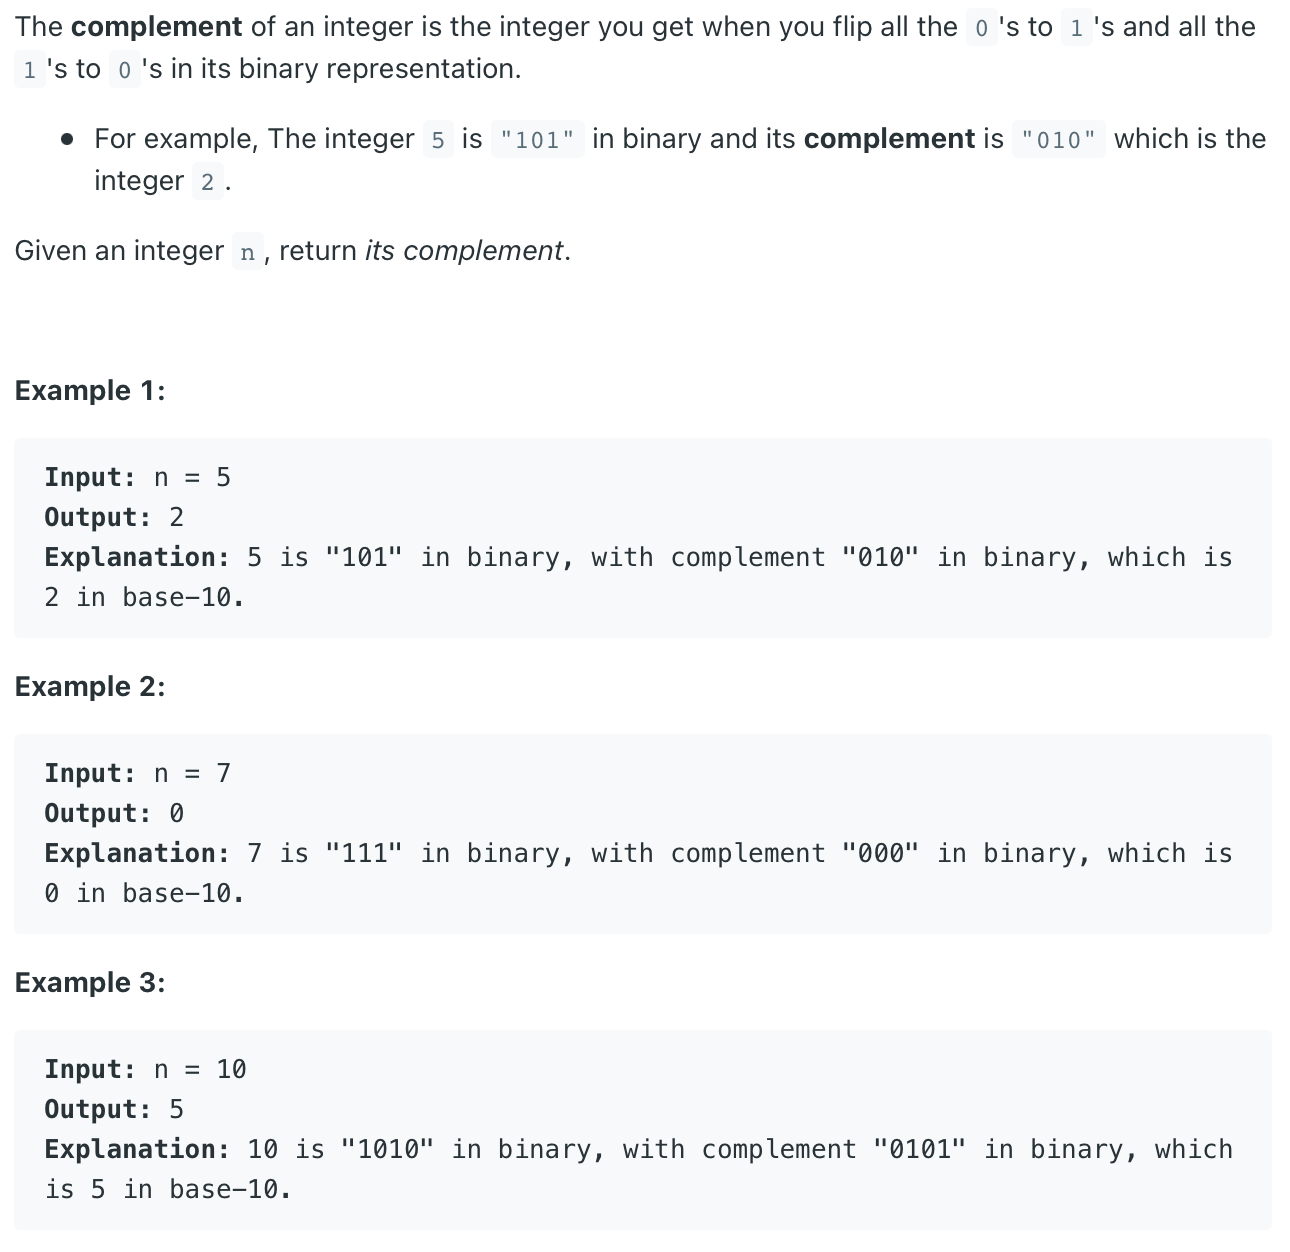This screenshot has height=1252, width=1290.
Task: Click the 'Example 1:' heading
Action: coord(90,391)
